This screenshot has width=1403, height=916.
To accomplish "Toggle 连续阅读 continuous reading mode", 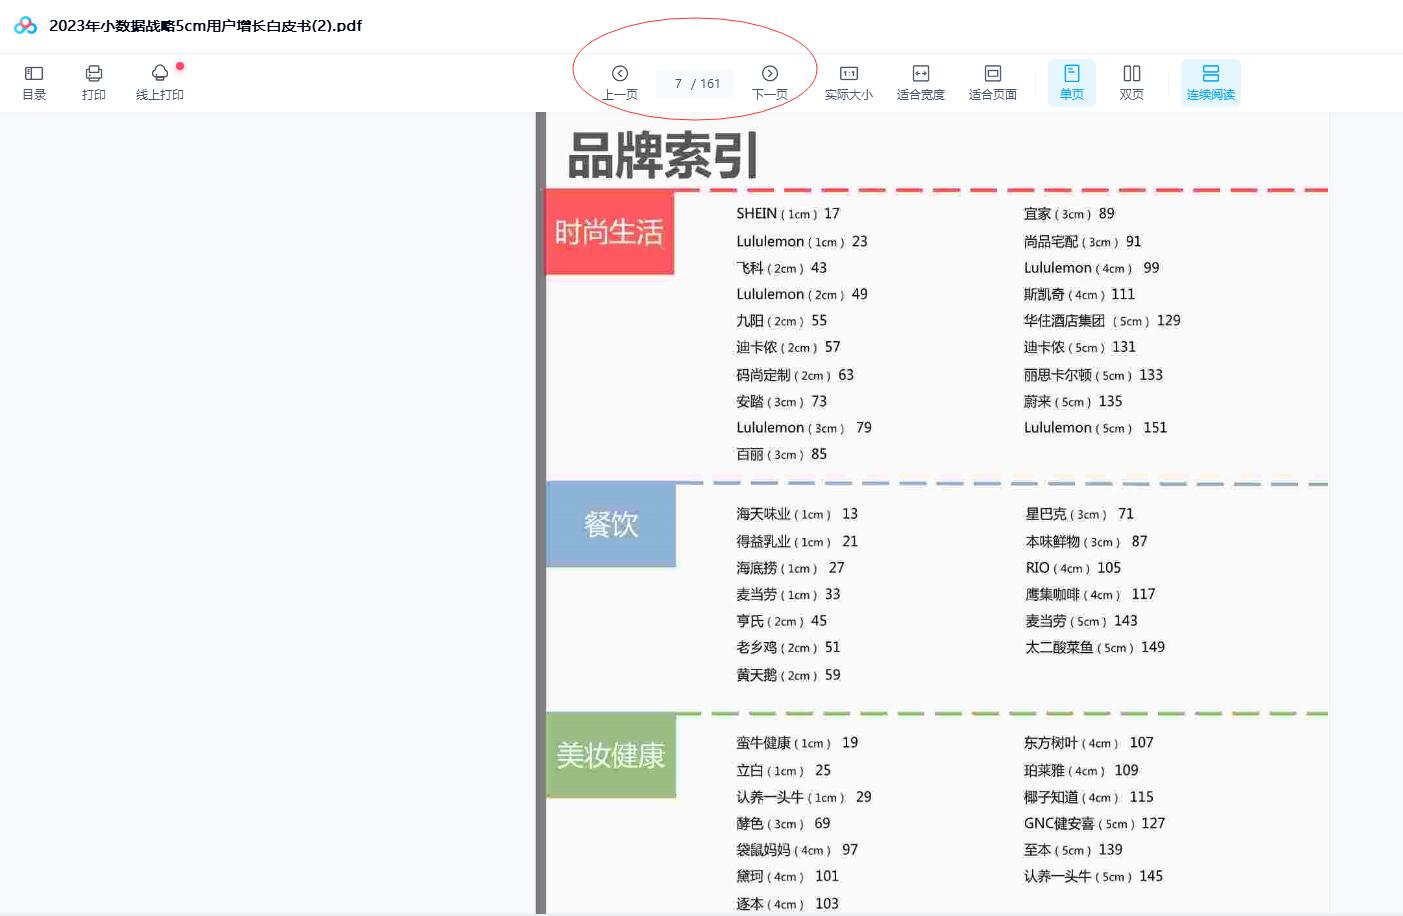I will tap(1210, 82).
